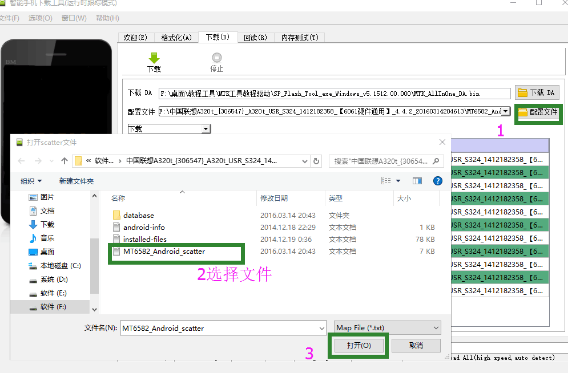Select the android-info file
Screen dimensions: 569x374
(x=144, y=227)
